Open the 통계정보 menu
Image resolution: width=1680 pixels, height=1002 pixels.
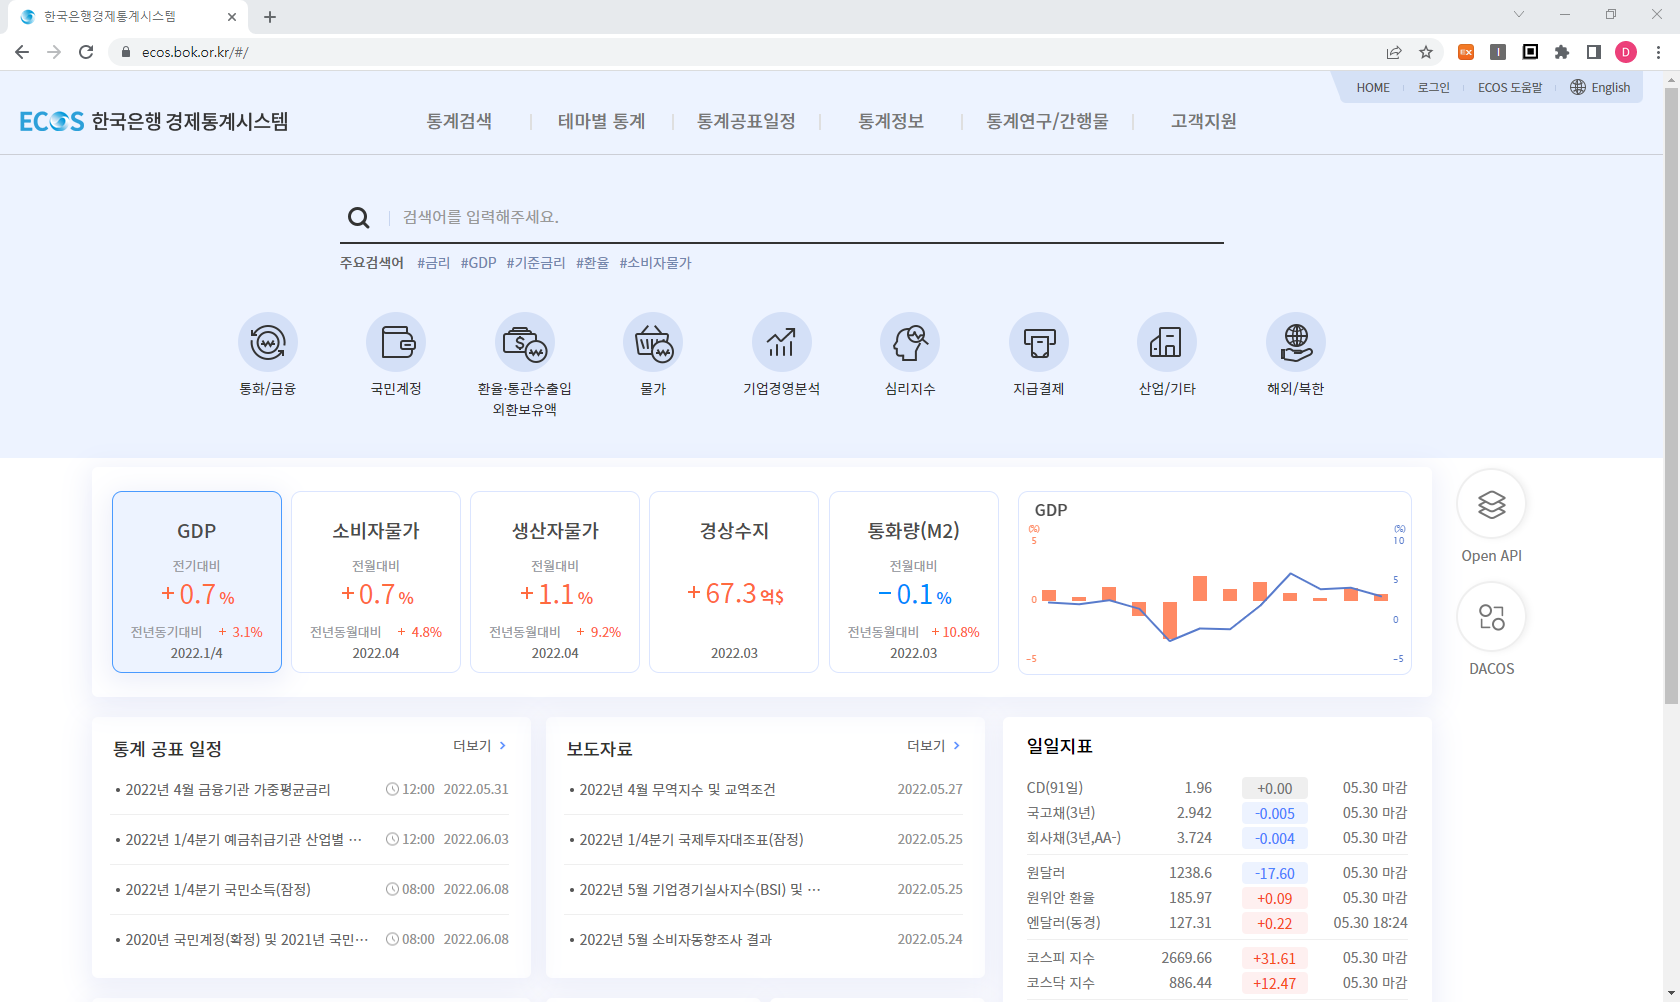pos(891,121)
